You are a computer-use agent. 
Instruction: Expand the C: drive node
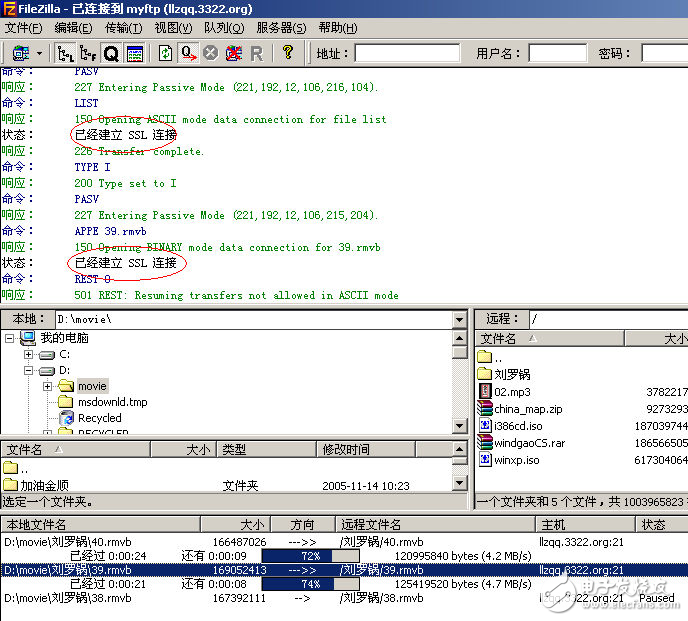[29, 354]
